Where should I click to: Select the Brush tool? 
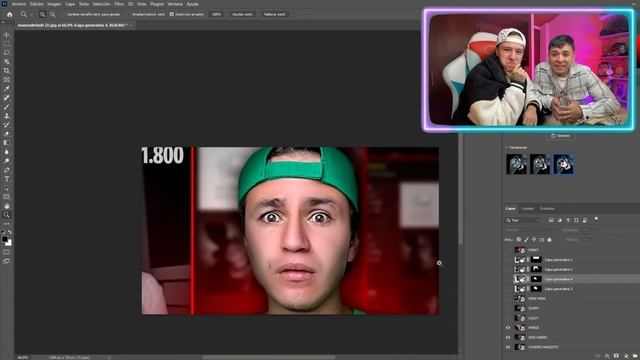point(7,107)
